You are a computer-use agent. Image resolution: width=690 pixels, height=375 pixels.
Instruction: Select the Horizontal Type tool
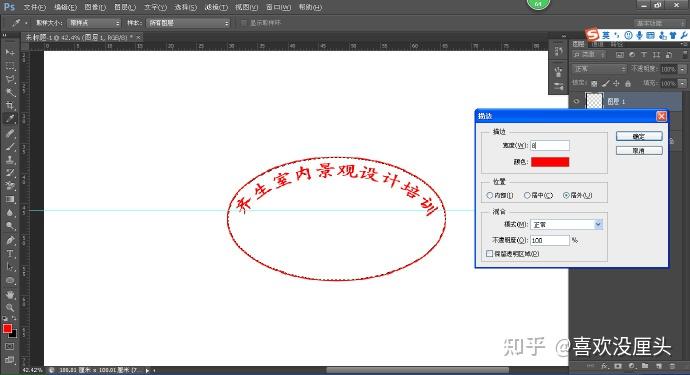click(x=10, y=254)
